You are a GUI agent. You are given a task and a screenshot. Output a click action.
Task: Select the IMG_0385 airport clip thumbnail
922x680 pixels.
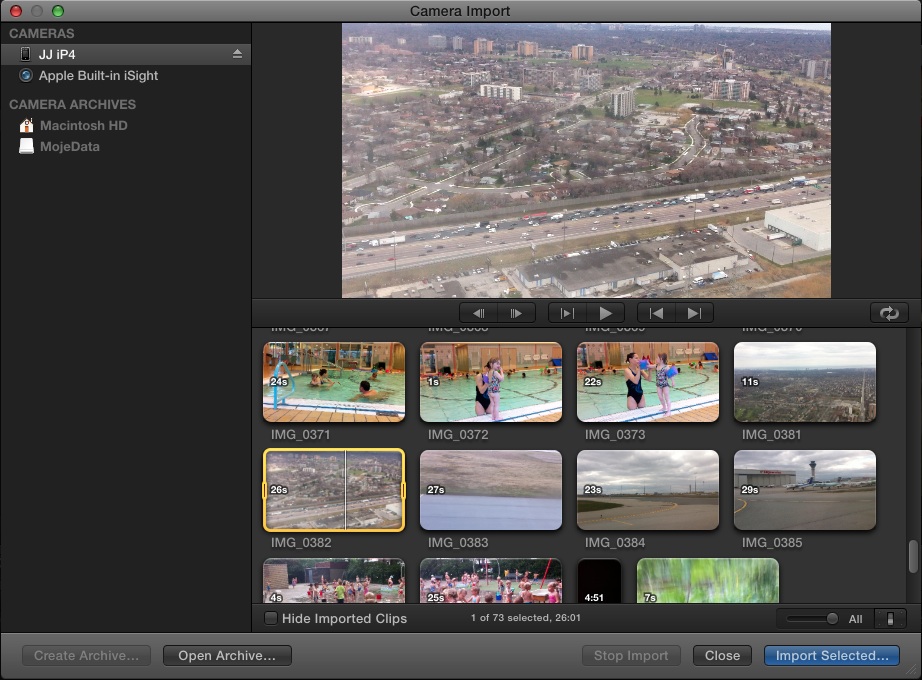pyautogui.click(x=805, y=490)
